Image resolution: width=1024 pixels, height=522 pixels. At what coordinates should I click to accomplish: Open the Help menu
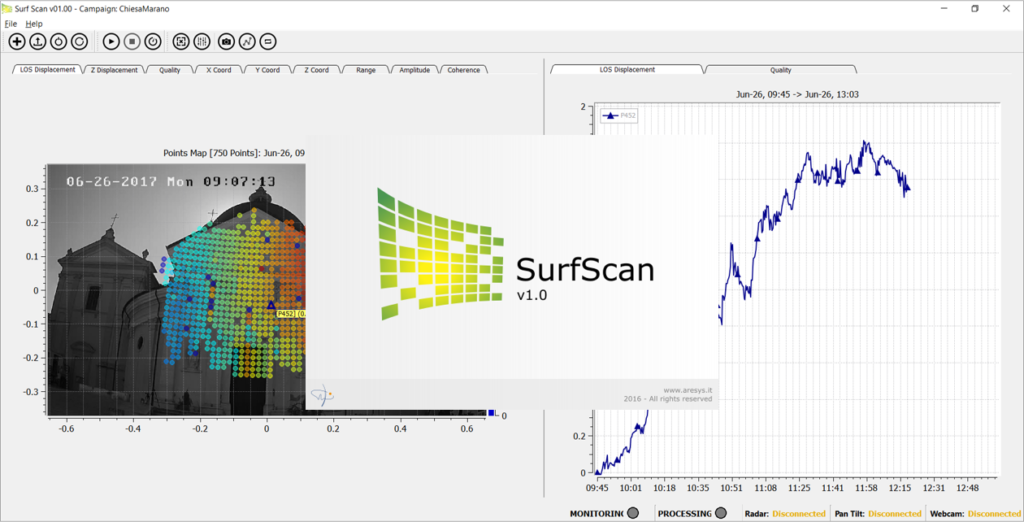point(34,24)
